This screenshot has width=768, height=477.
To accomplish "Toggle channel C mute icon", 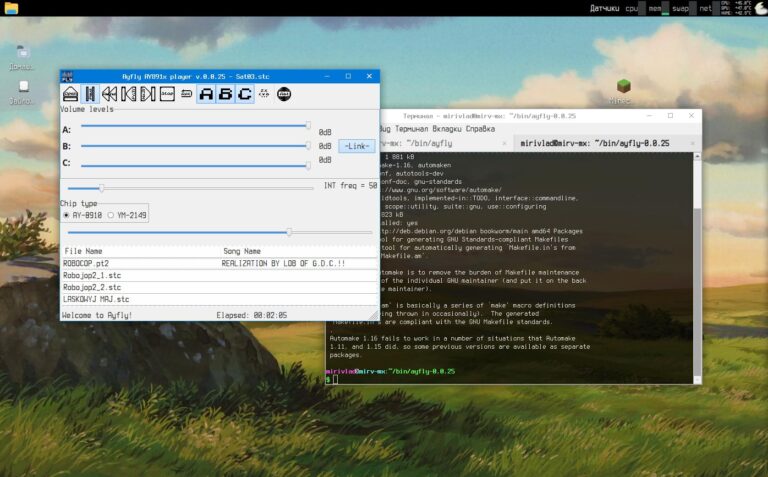I will click(244, 94).
